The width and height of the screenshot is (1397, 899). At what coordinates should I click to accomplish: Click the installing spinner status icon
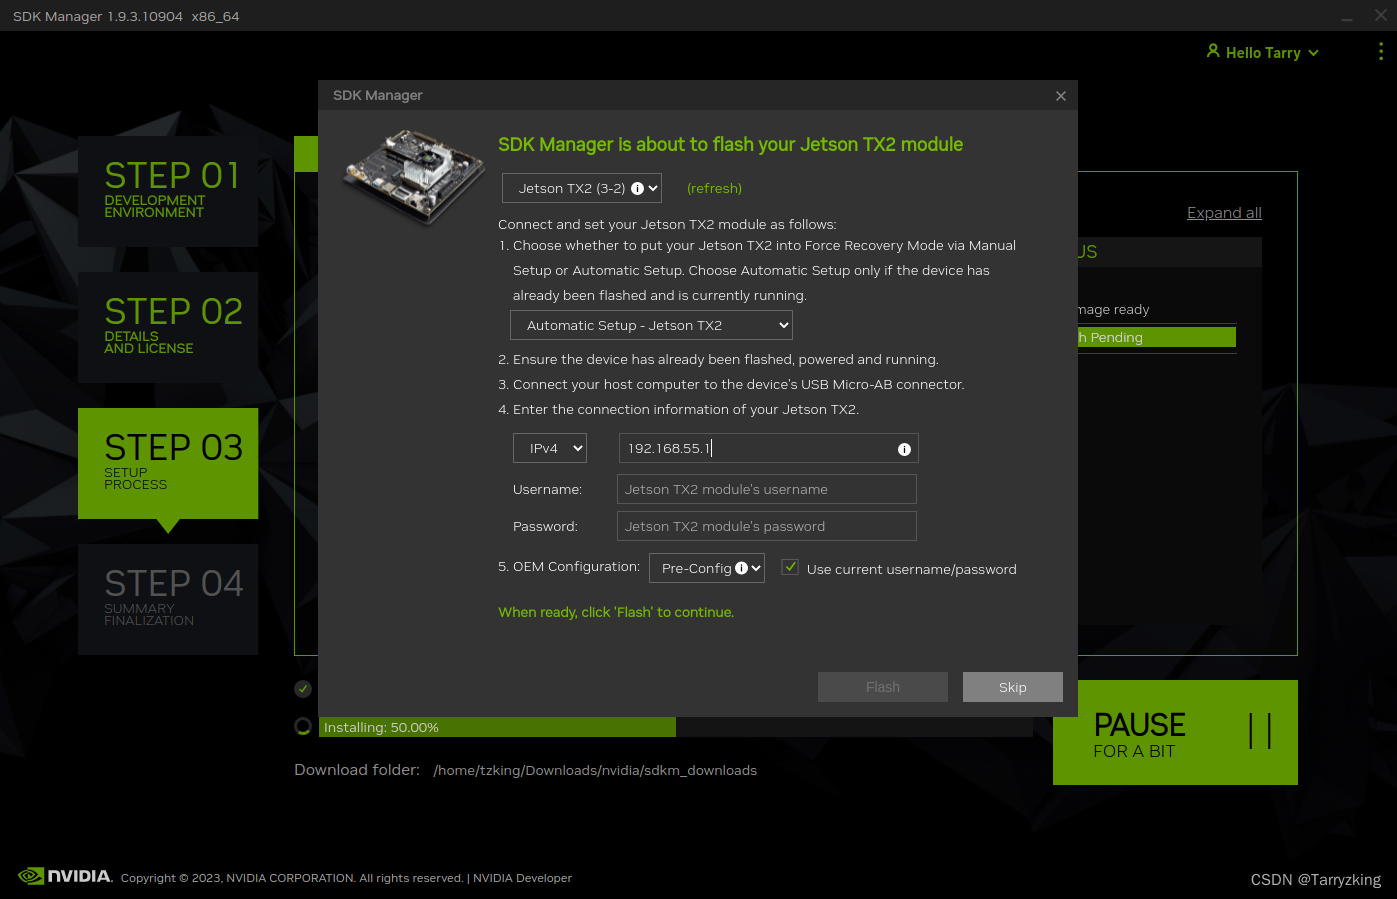[x=303, y=726]
